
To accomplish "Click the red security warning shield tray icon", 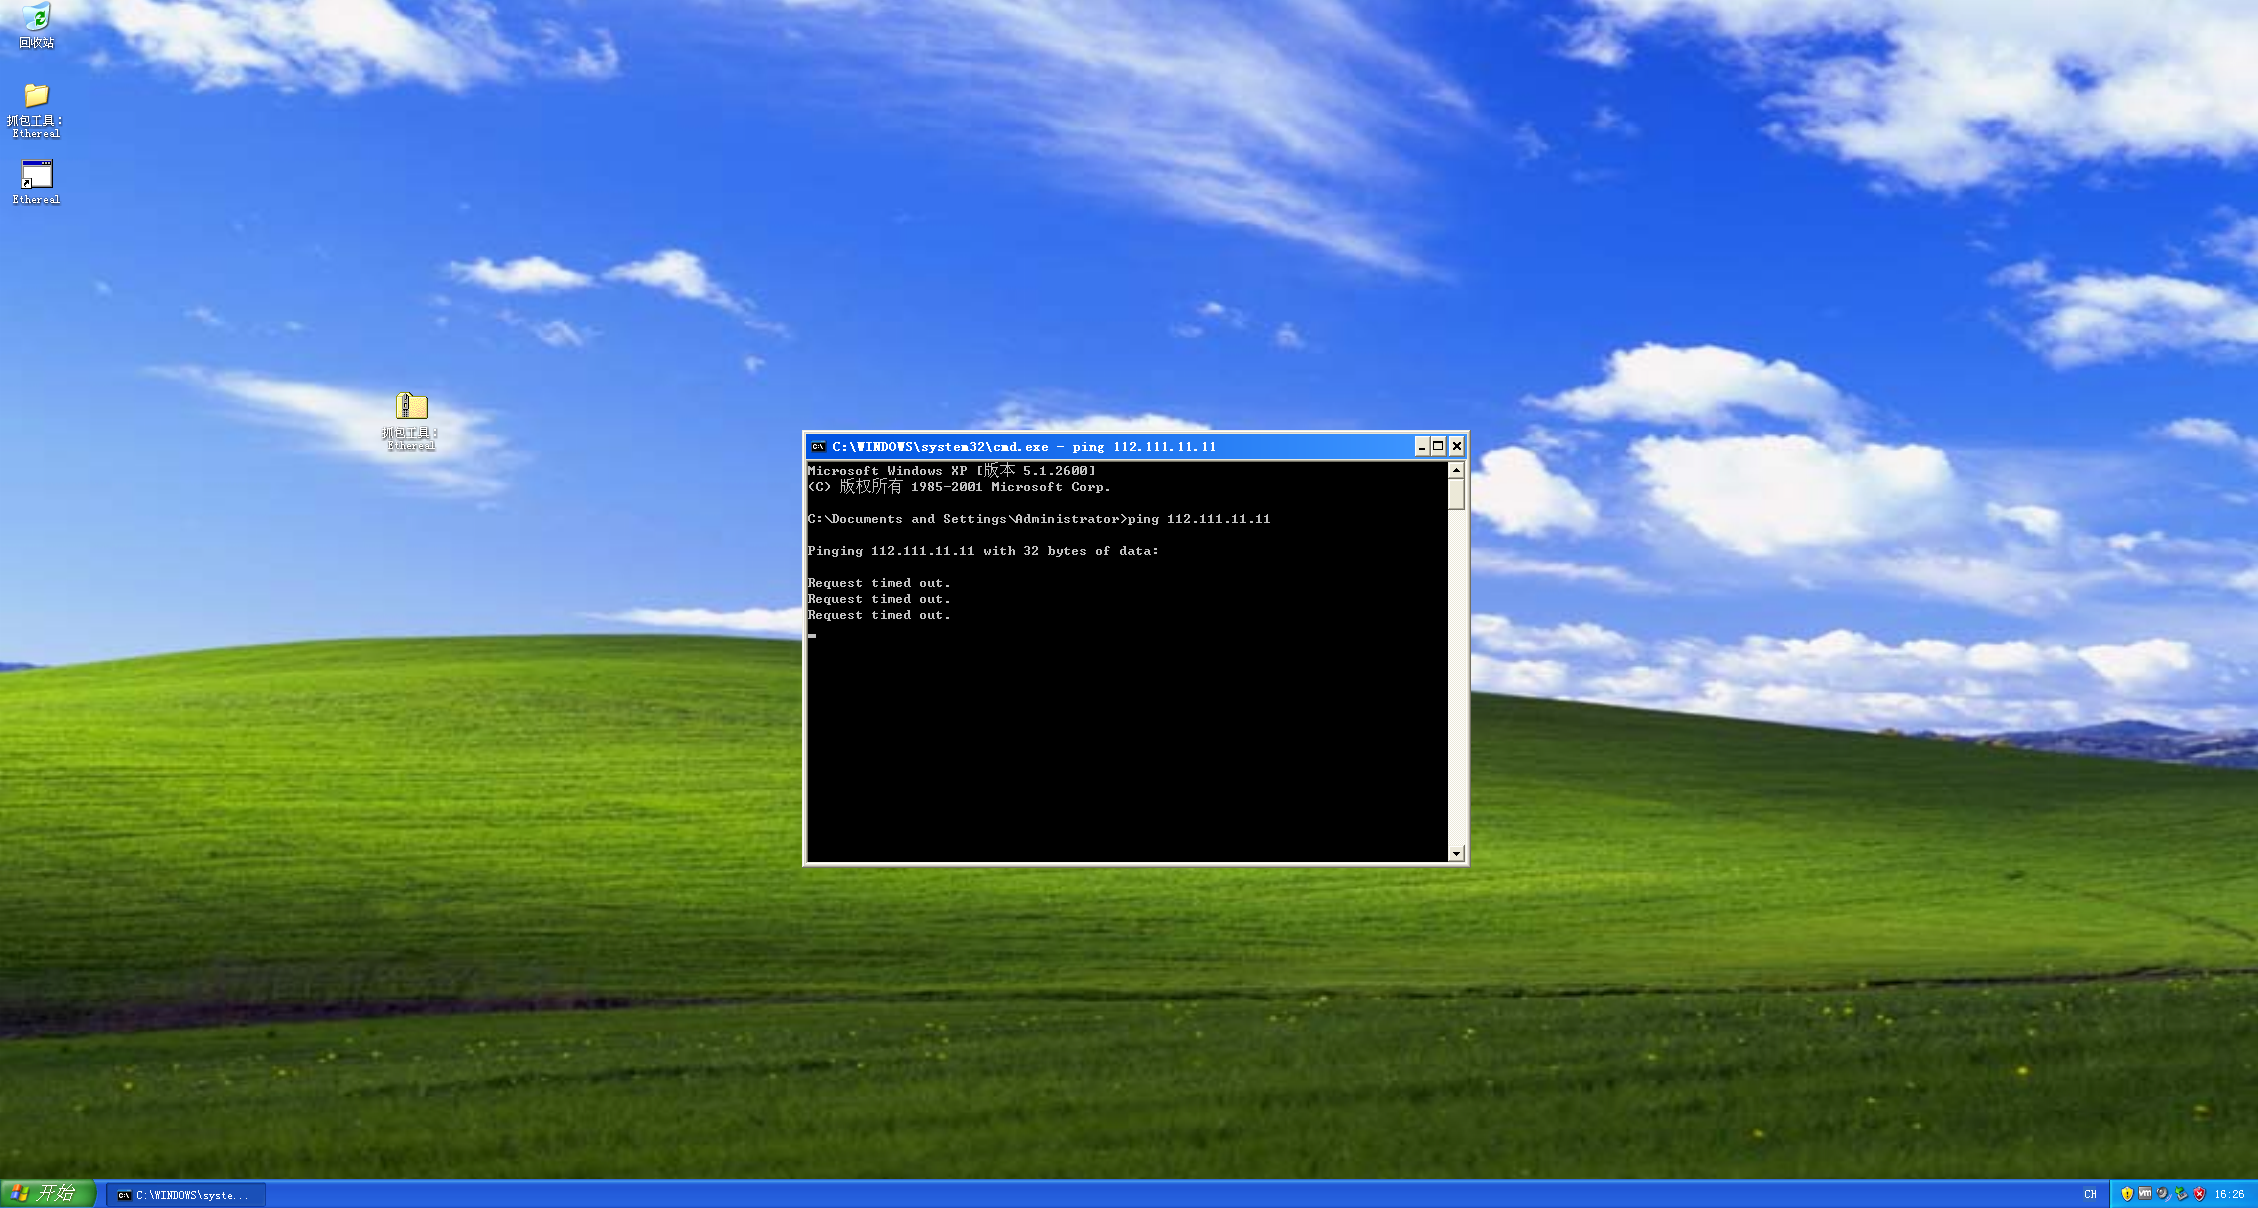I will coord(2199,1194).
